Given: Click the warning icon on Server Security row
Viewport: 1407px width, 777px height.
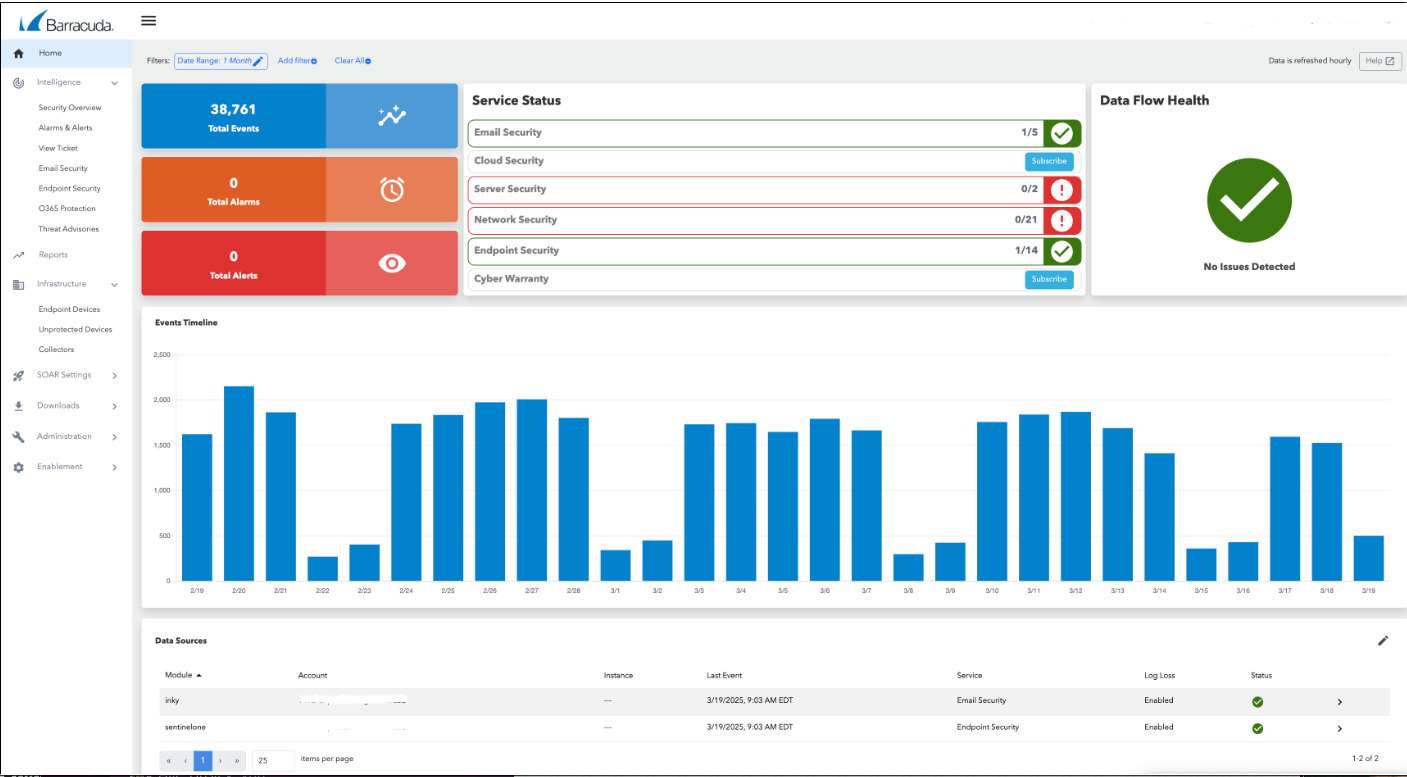Looking at the screenshot, I should pyautogui.click(x=1062, y=189).
